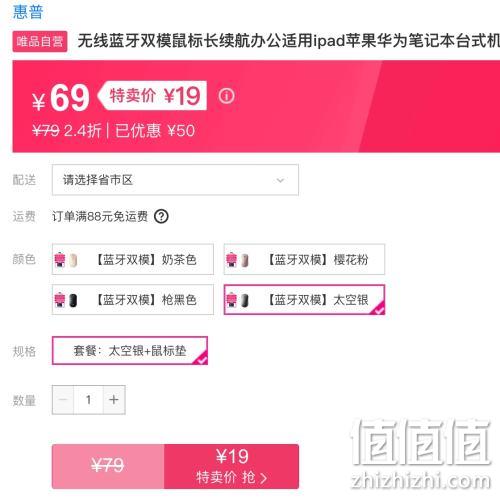The image size is (500, 498).
Task: Click the price info icon beside 特卖价
Action: (x=226, y=96)
